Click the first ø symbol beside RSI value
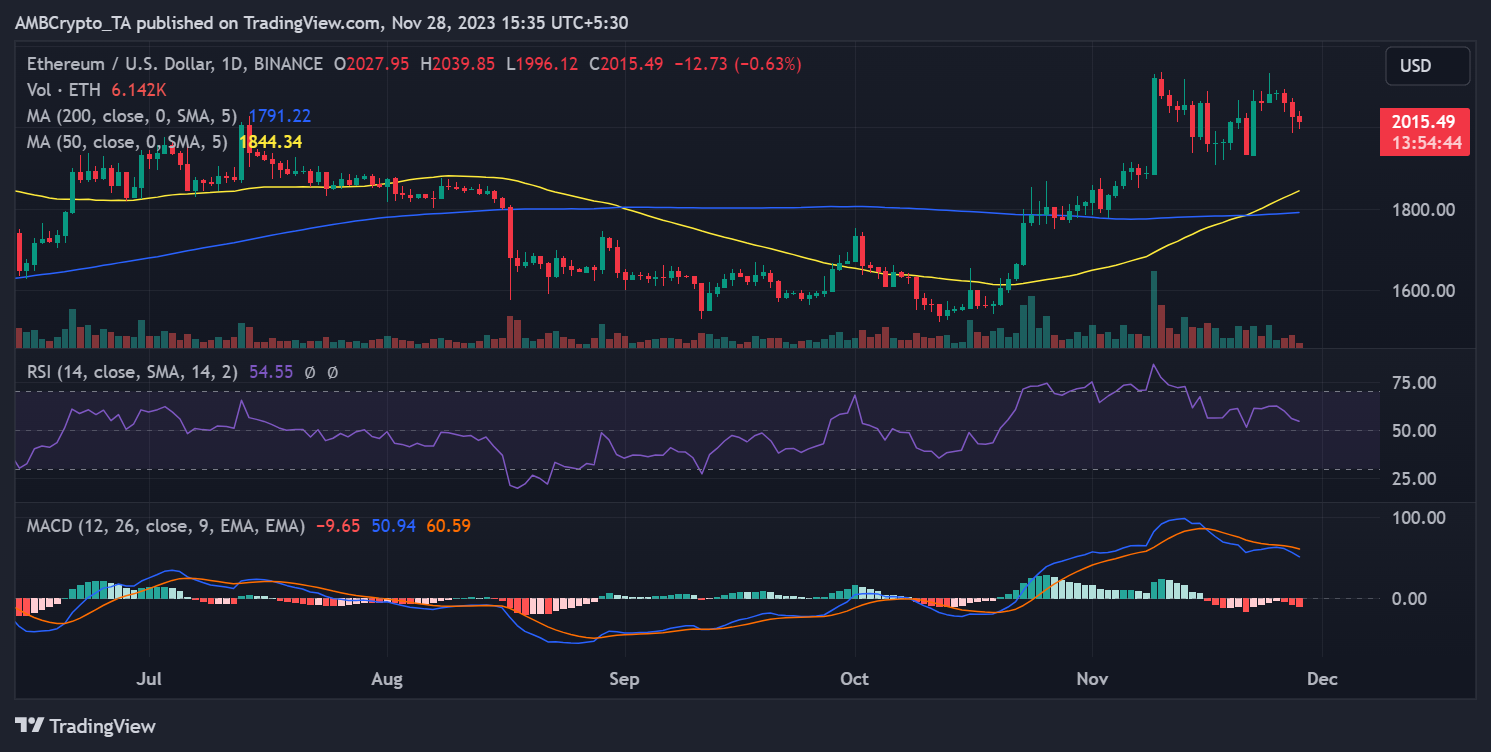This screenshot has width=1491, height=752. tap(310, 372)
